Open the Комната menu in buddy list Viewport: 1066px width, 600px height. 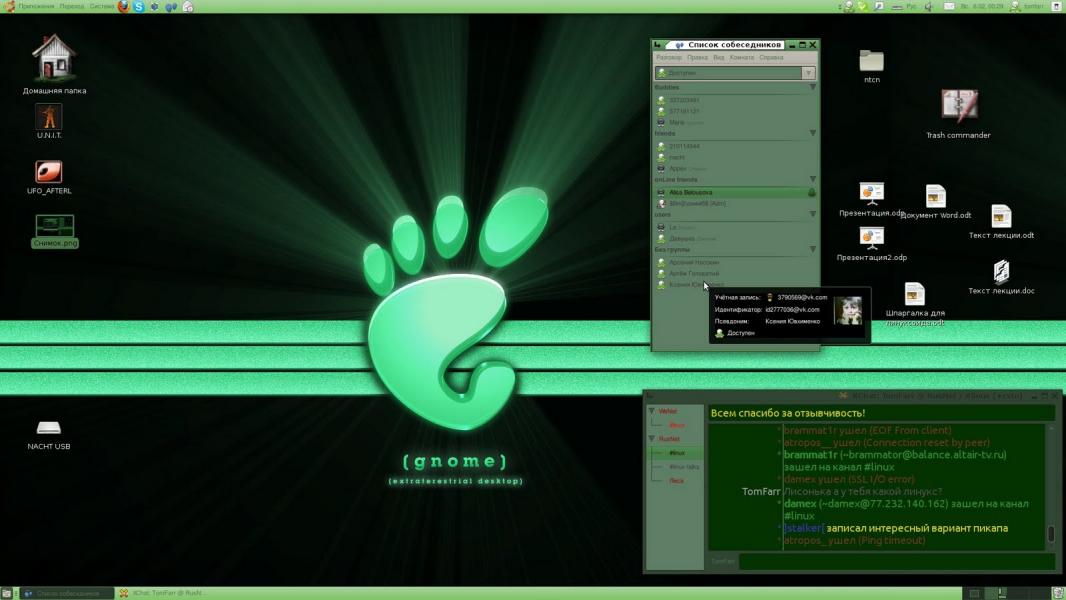click(x=742, y=58)
